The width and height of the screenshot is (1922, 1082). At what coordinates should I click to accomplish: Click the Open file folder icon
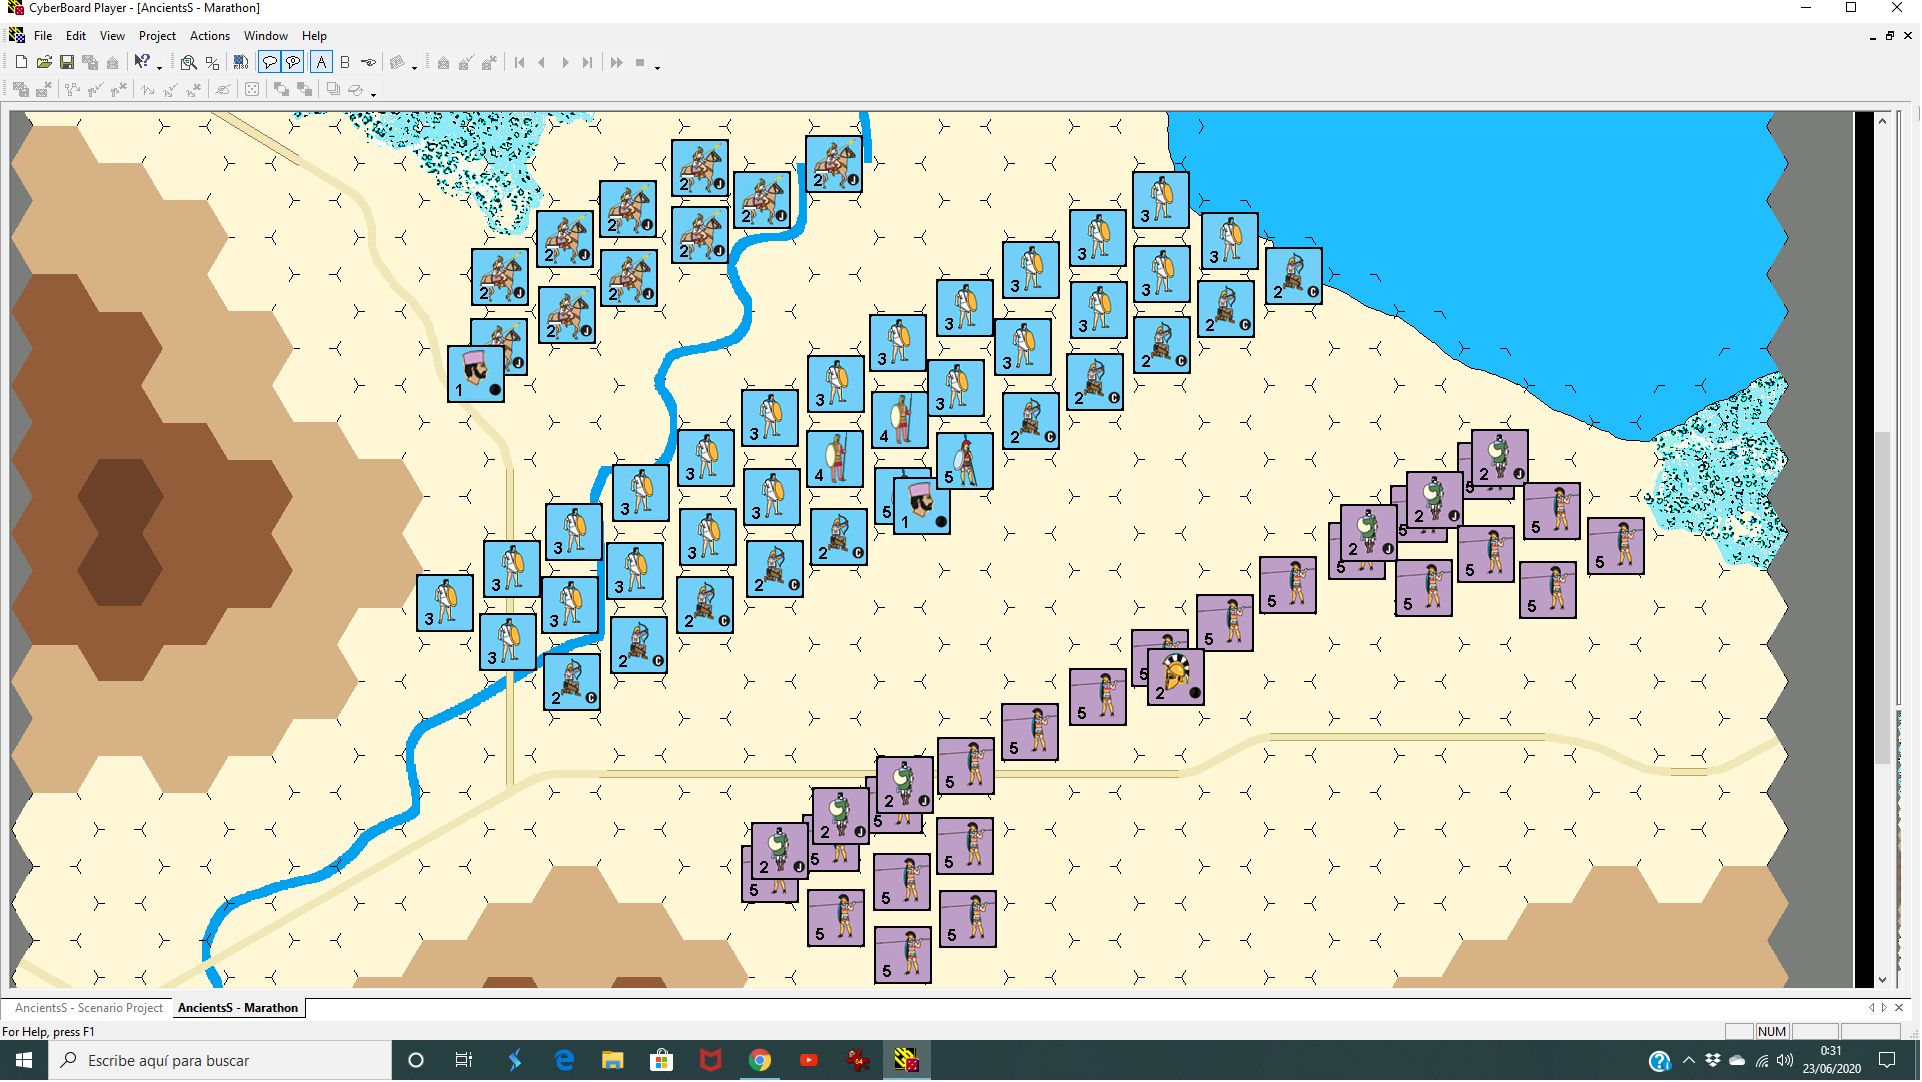(44, 62)
